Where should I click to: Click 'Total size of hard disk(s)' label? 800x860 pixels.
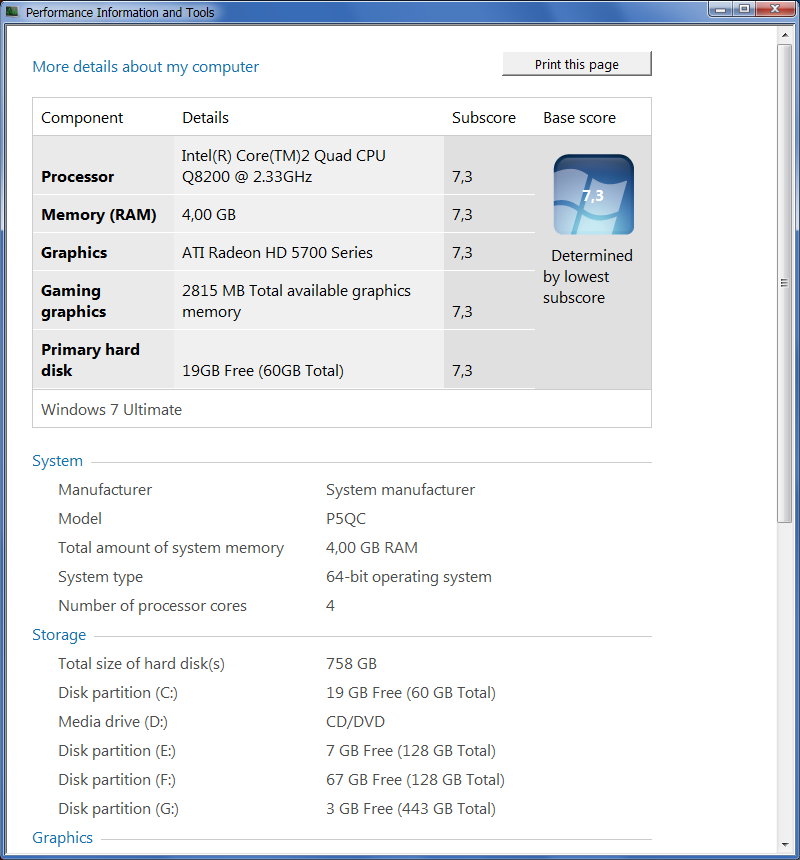point(141,664)
